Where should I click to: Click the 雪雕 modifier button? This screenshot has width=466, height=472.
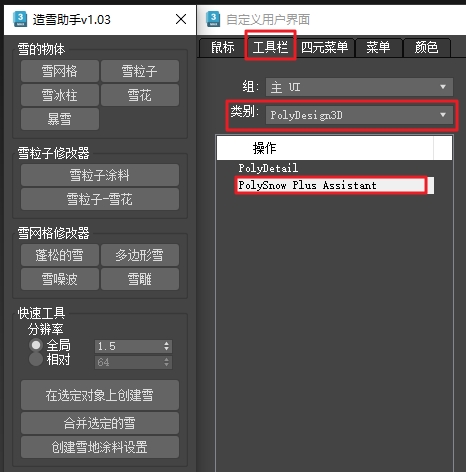(140, 279)
